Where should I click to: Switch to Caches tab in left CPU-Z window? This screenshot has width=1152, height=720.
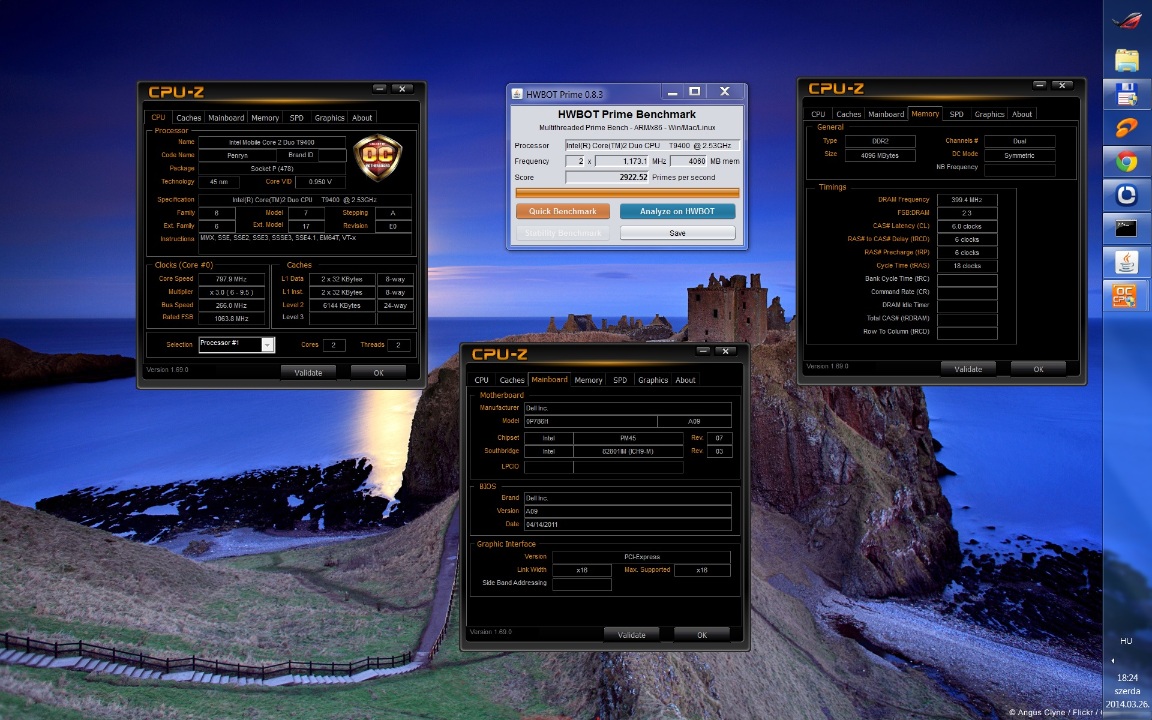click(x=188, y=118)
